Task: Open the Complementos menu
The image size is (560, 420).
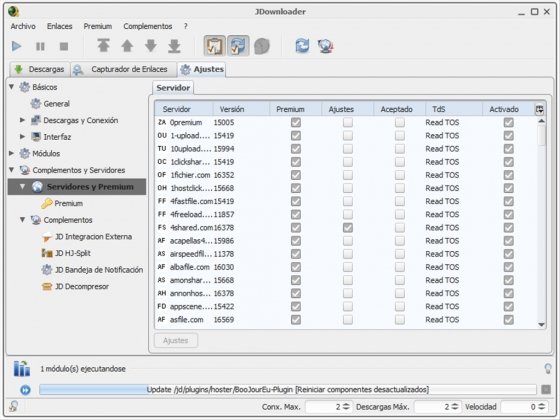Action: (x=148, y=26)
